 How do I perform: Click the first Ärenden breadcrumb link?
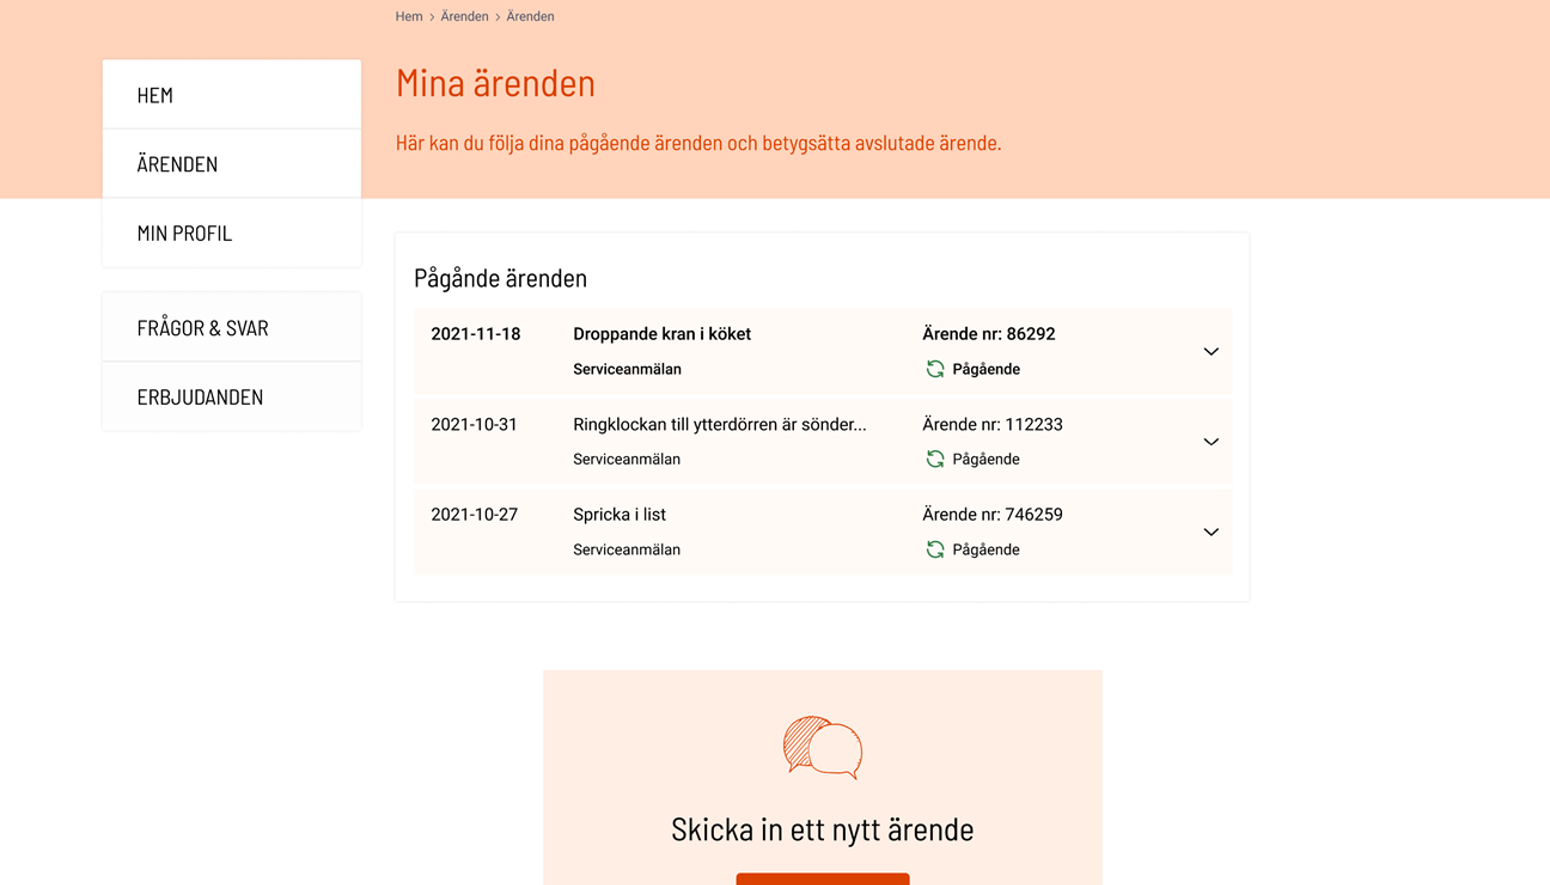[x=464, y=16]
